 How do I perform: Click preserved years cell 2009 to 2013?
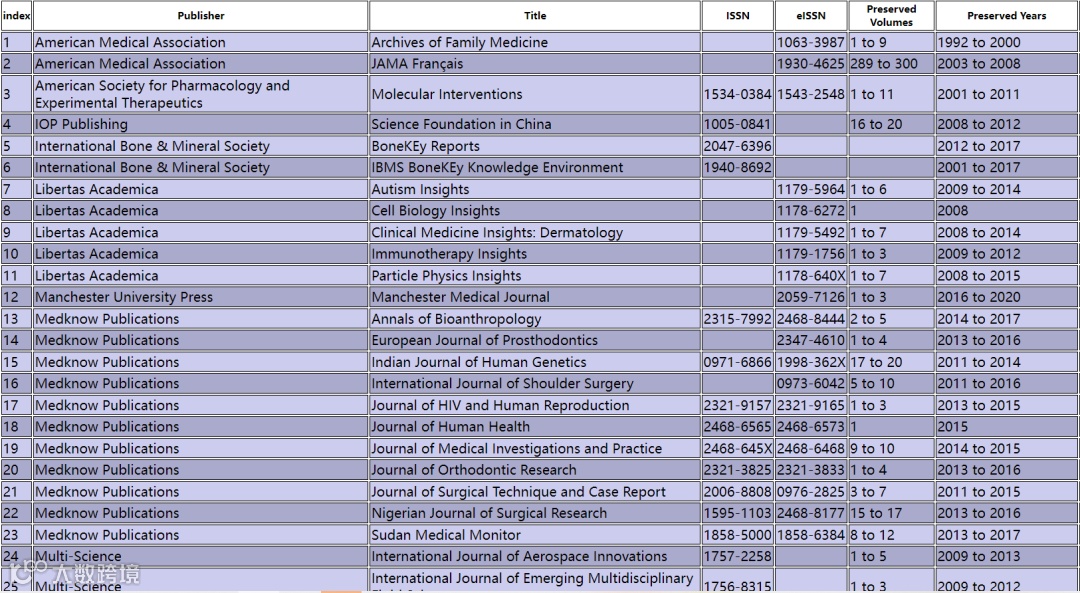tap(1006, 556)
